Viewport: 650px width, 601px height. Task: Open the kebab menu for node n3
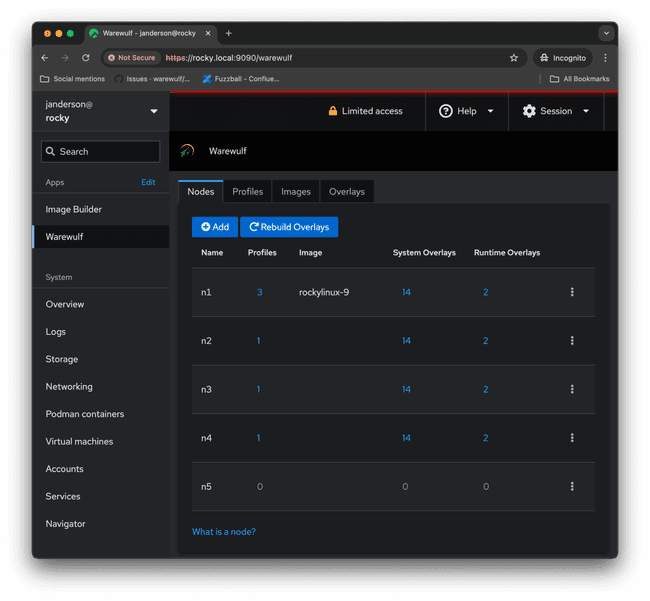pyautogui.click(x=572, y=389)
